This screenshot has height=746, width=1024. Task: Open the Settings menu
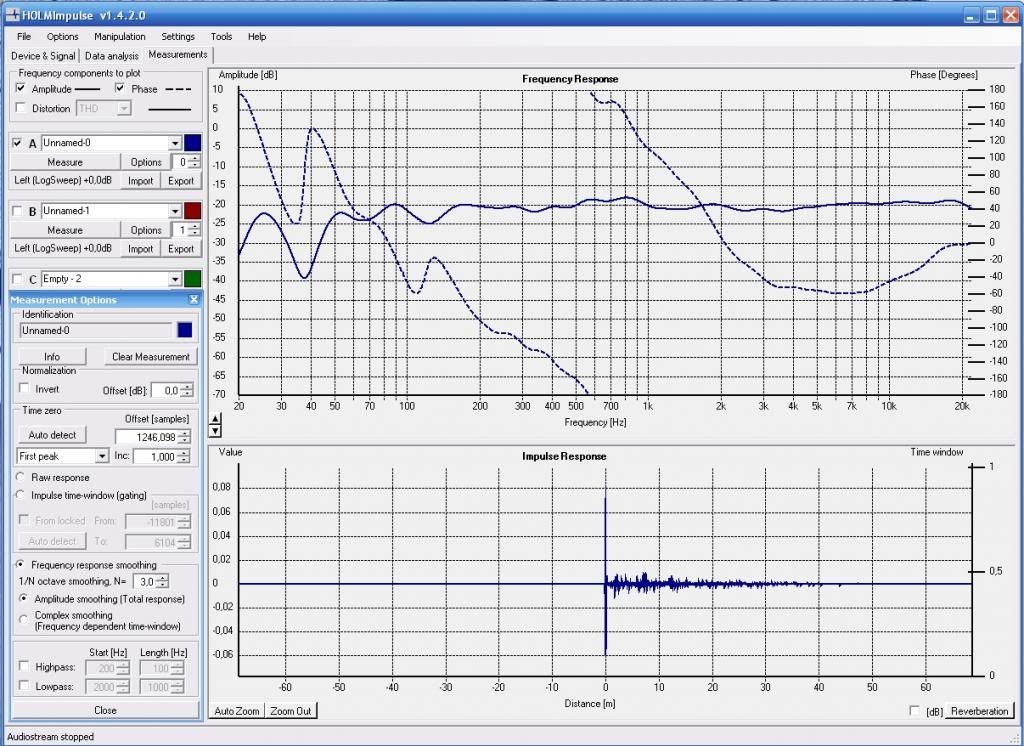pyautogui.click(x=178, y=37)
